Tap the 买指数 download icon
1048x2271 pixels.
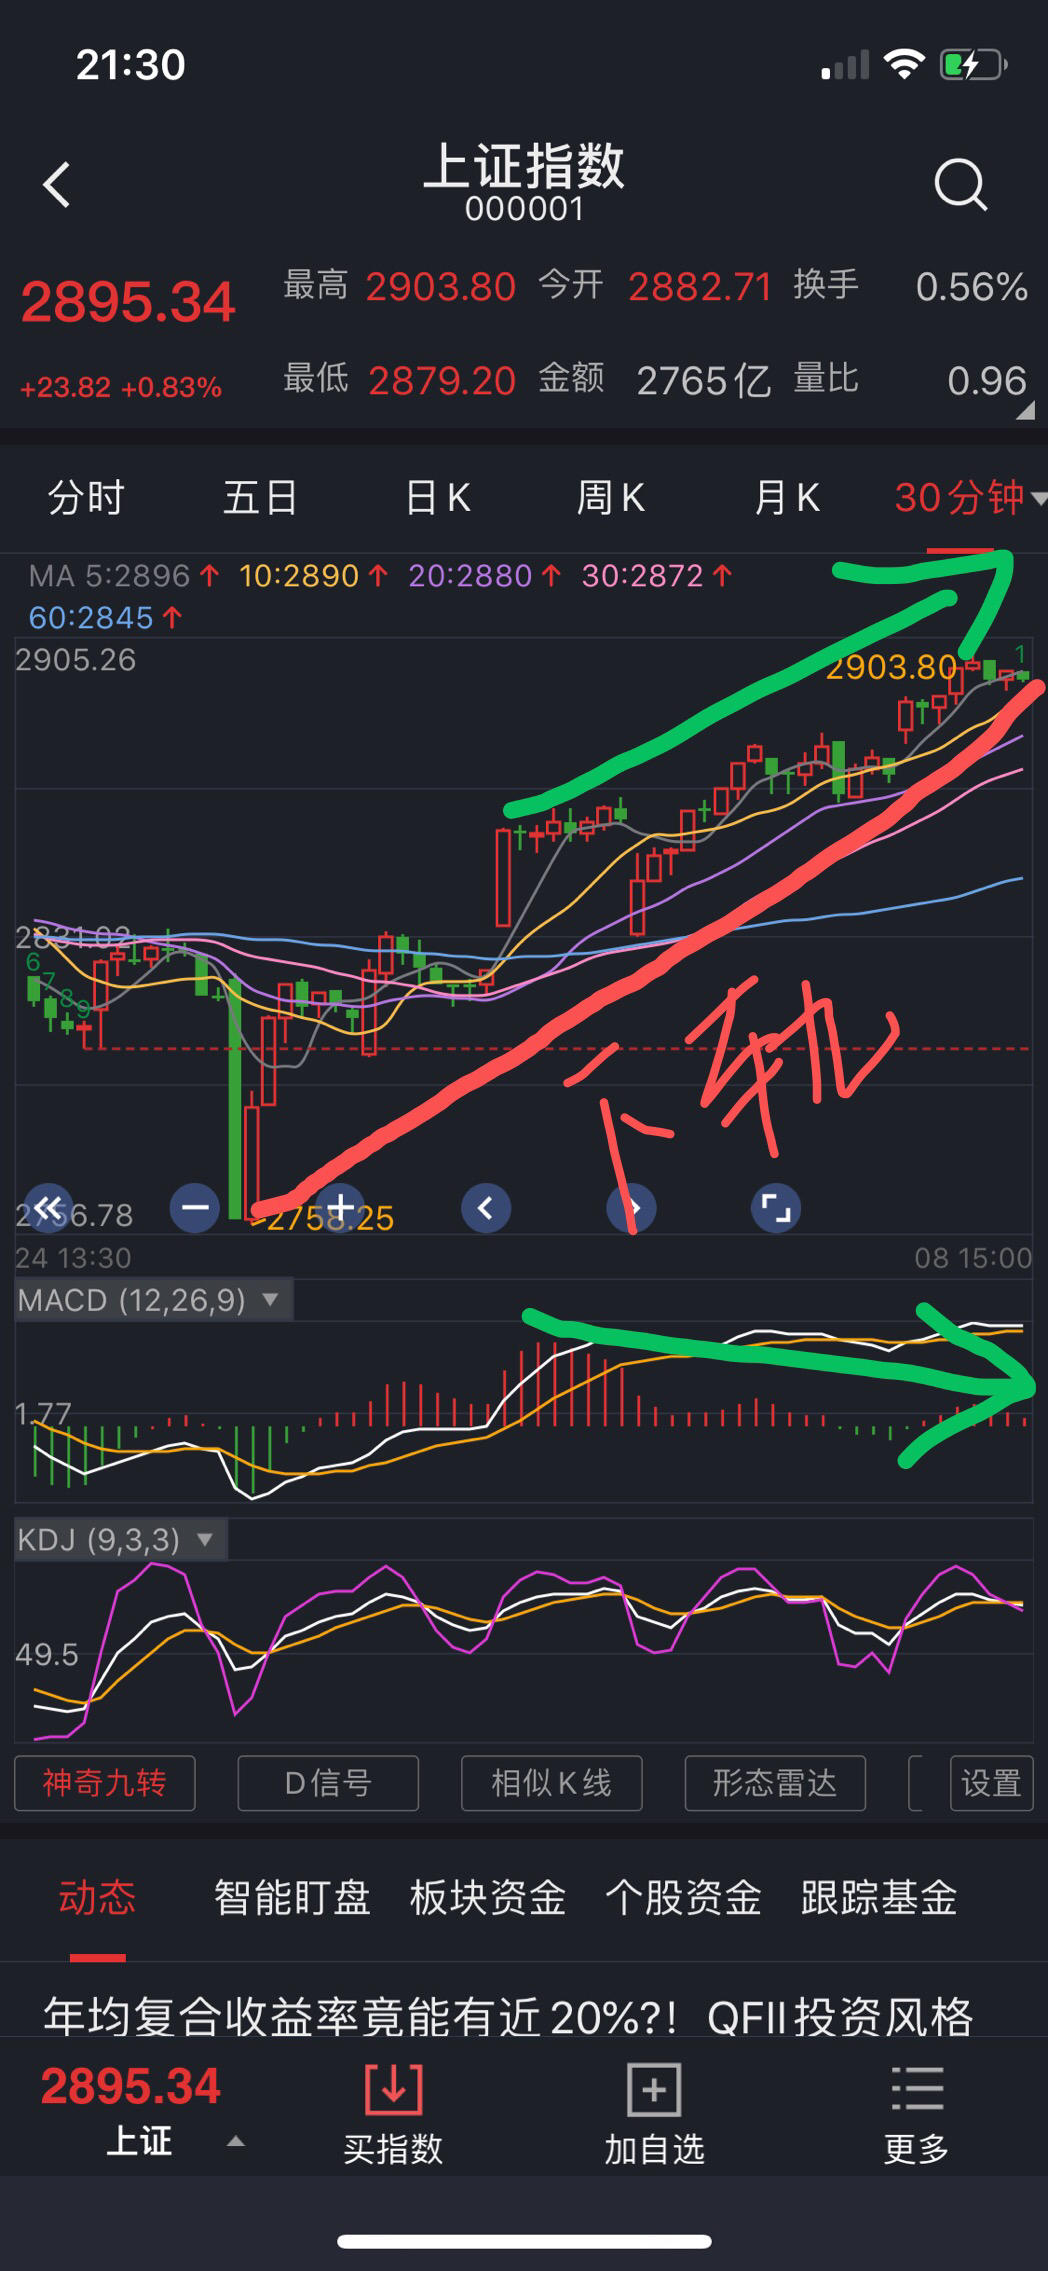pyautogui.click(x=393, y=2090)
